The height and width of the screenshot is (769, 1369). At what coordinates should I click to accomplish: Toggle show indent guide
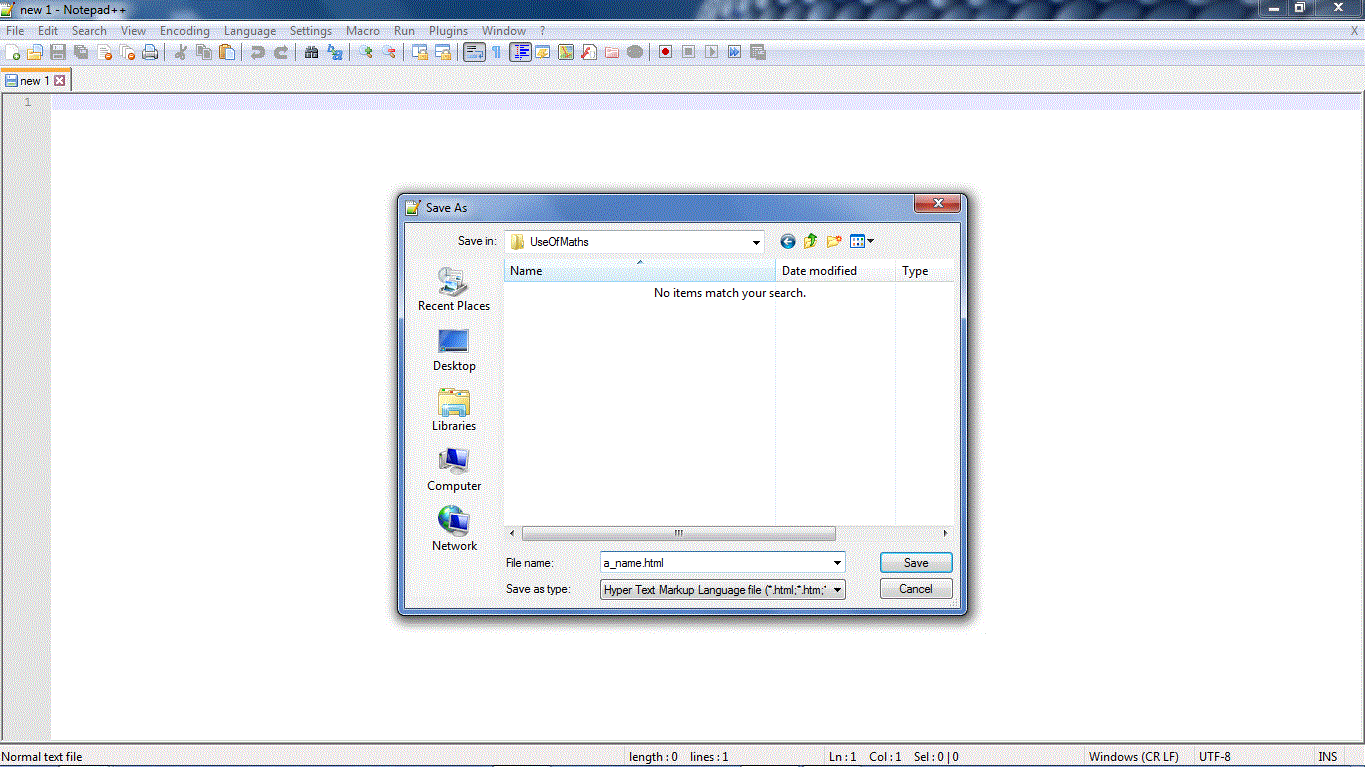click(520, 52)
